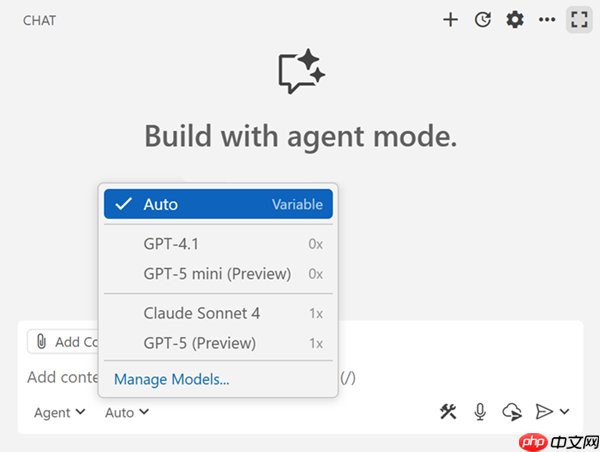Choose GPT-5 (Preview) model
The height and width of the screenshot is (452, 600).
pyautogui.click(x=218, y=343)
